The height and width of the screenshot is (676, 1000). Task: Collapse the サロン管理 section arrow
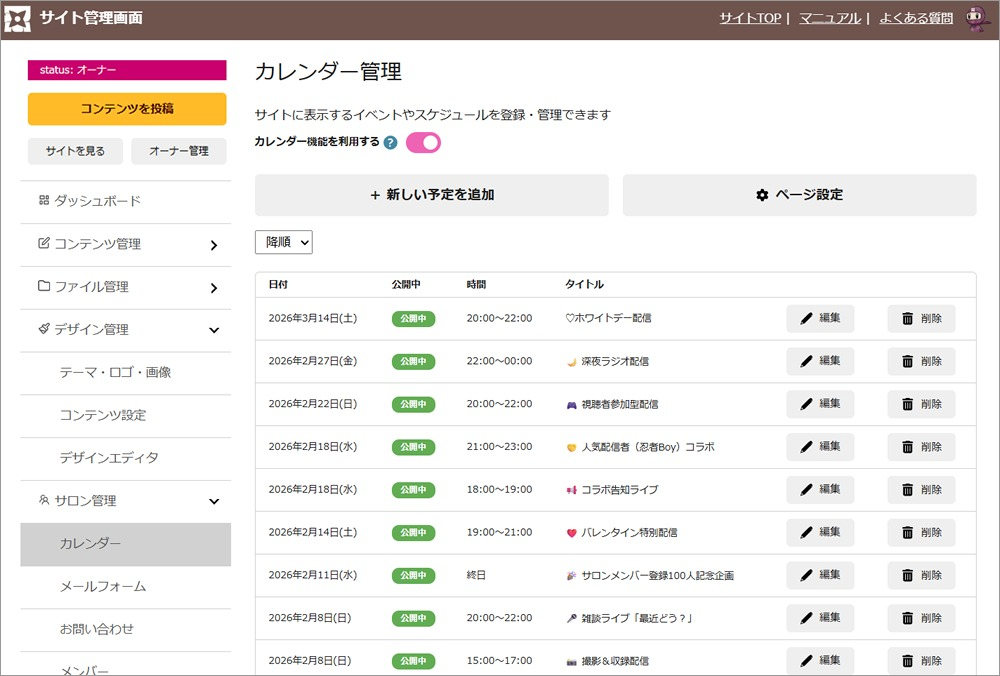pos(214,502)
